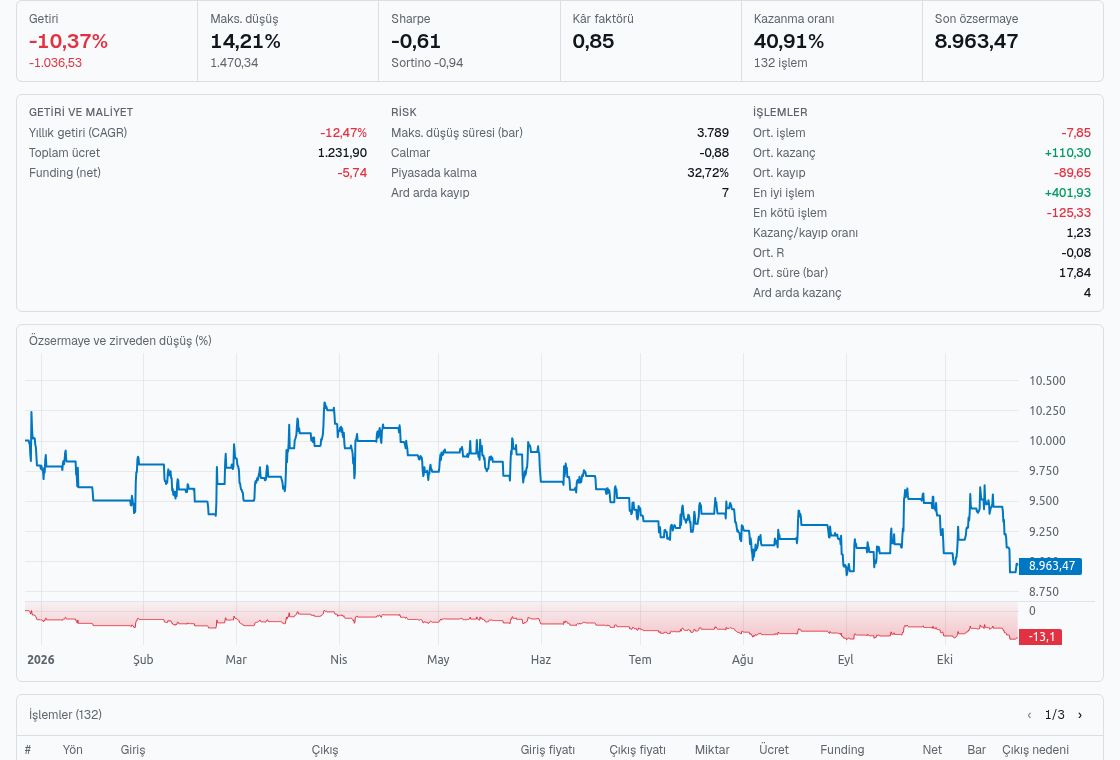Click the 'Maks. düşüş süresi (bar)' value 3.789
The image size is (1120, 760).
tap(713, 133)
